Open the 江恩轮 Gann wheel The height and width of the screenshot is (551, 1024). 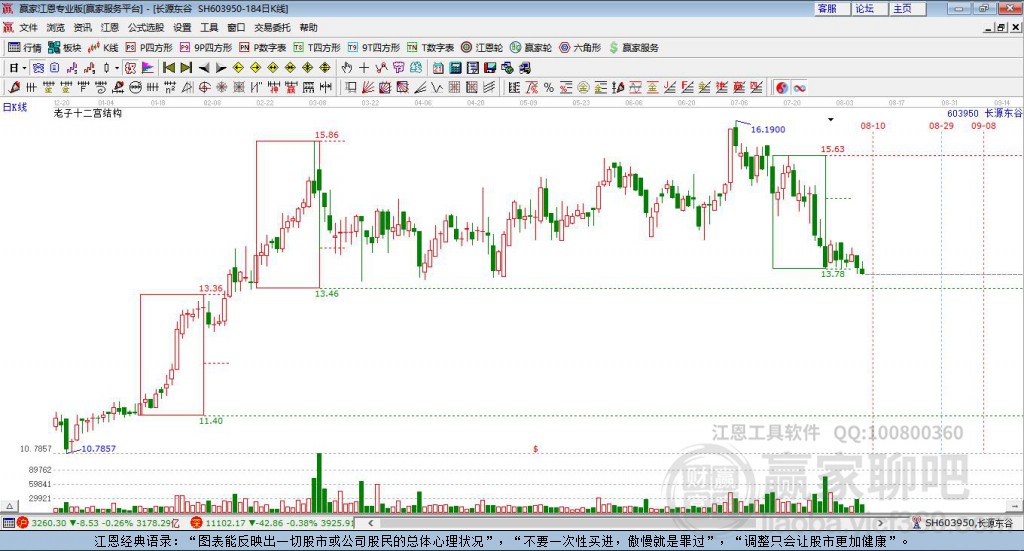coord(482,48)
